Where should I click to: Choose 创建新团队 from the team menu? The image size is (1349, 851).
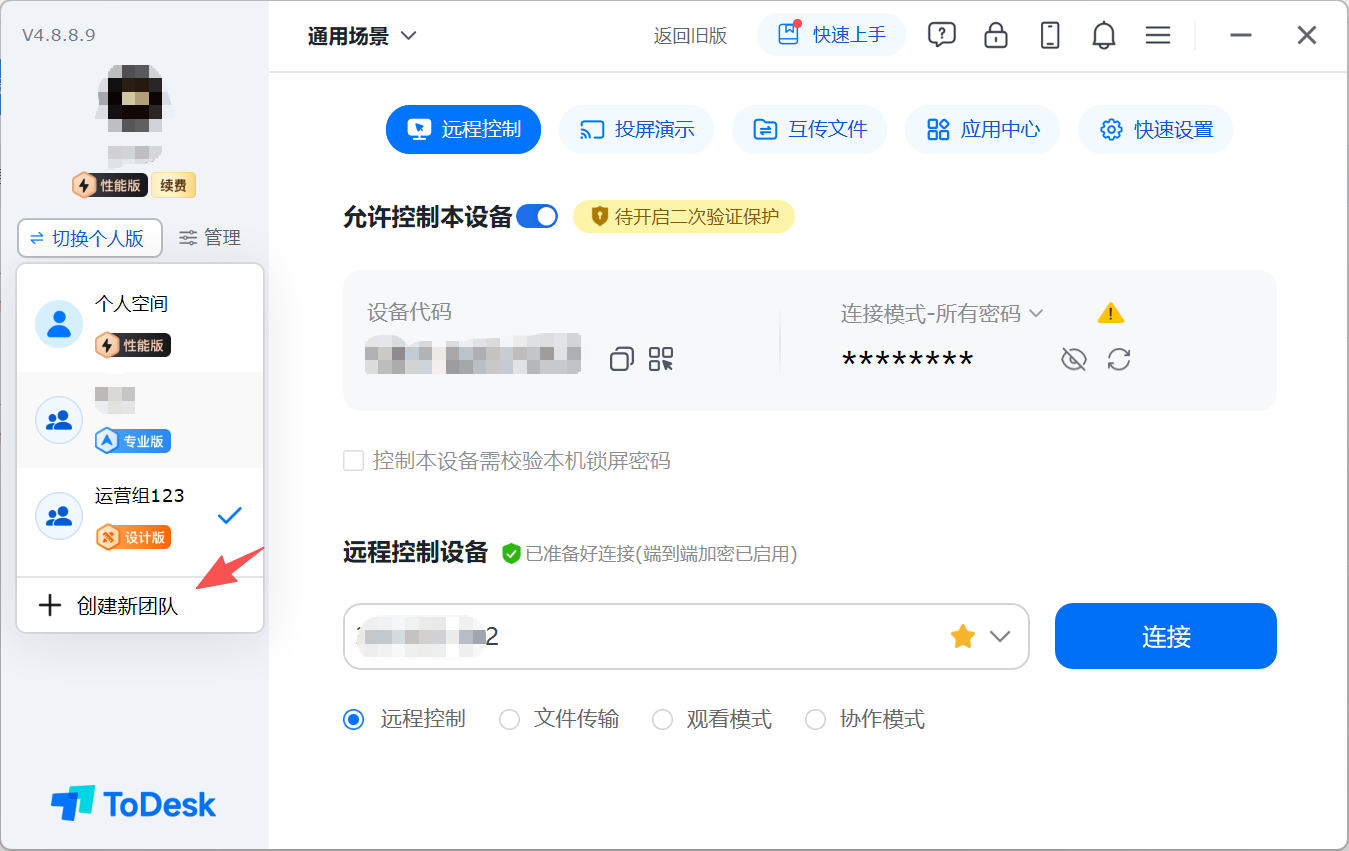tap(127, 606)
